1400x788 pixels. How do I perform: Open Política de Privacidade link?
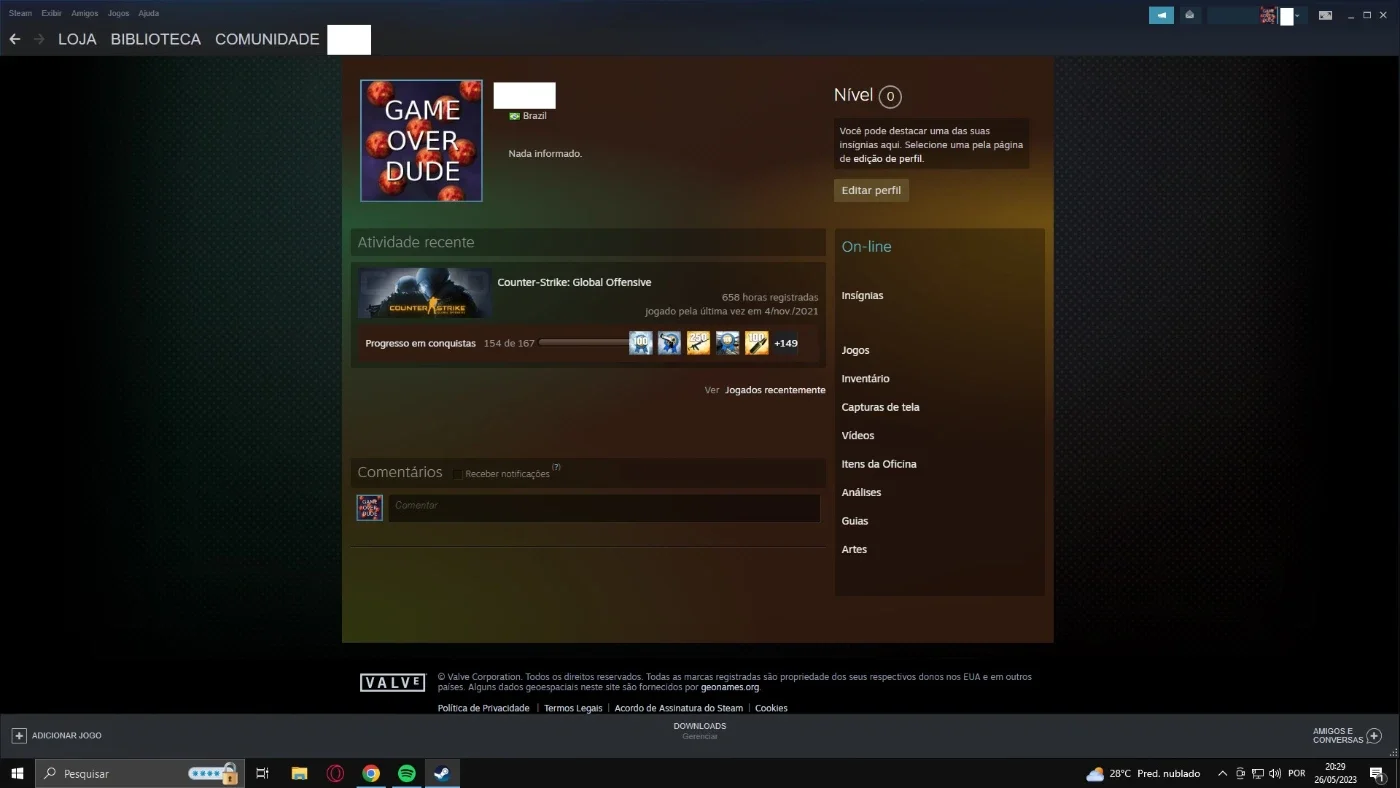(483, 709)
